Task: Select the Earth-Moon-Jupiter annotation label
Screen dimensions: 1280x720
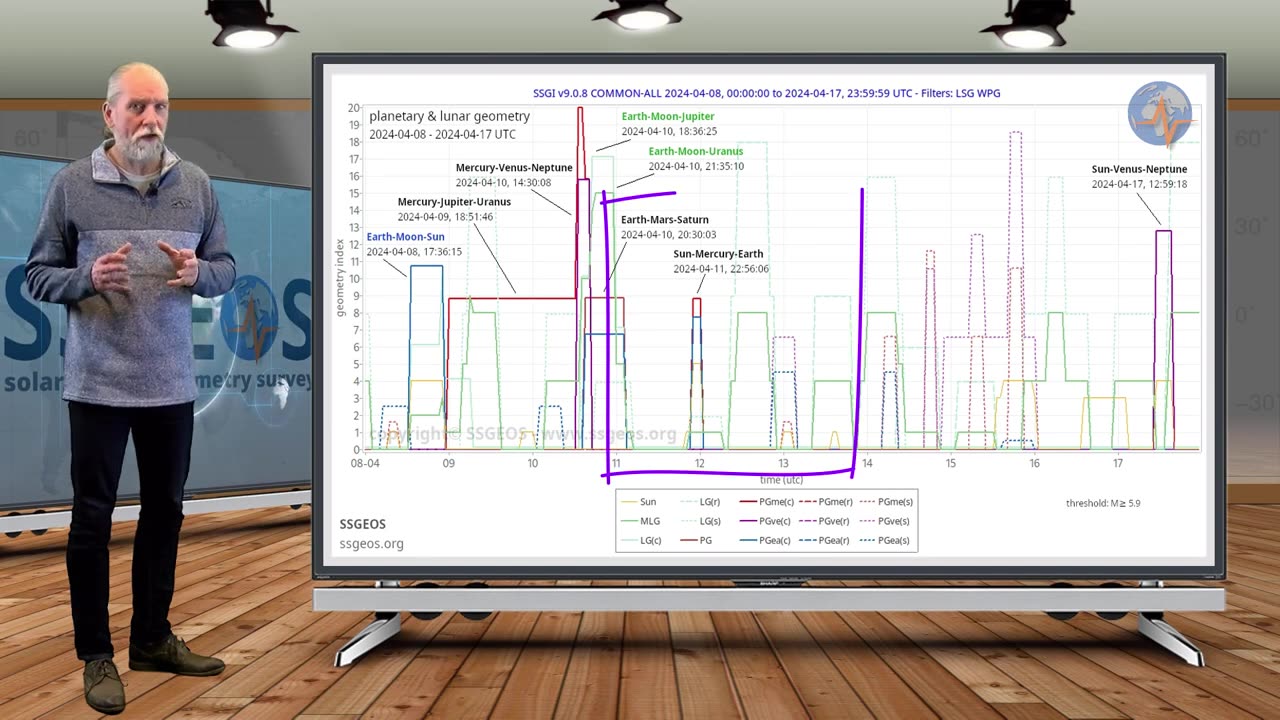Action: (x=668, y=117)
